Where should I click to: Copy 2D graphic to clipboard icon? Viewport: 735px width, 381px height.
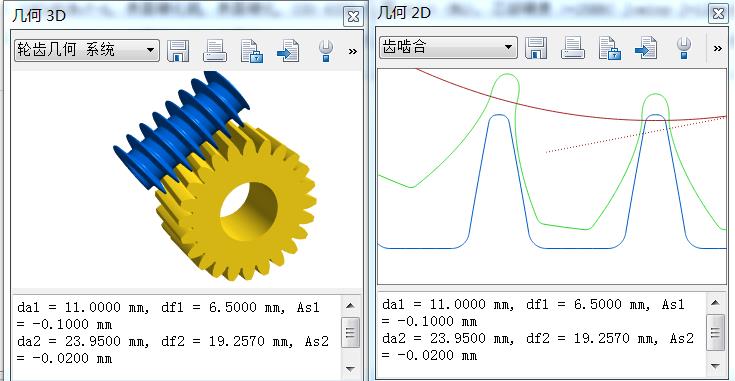pos(610,48)
